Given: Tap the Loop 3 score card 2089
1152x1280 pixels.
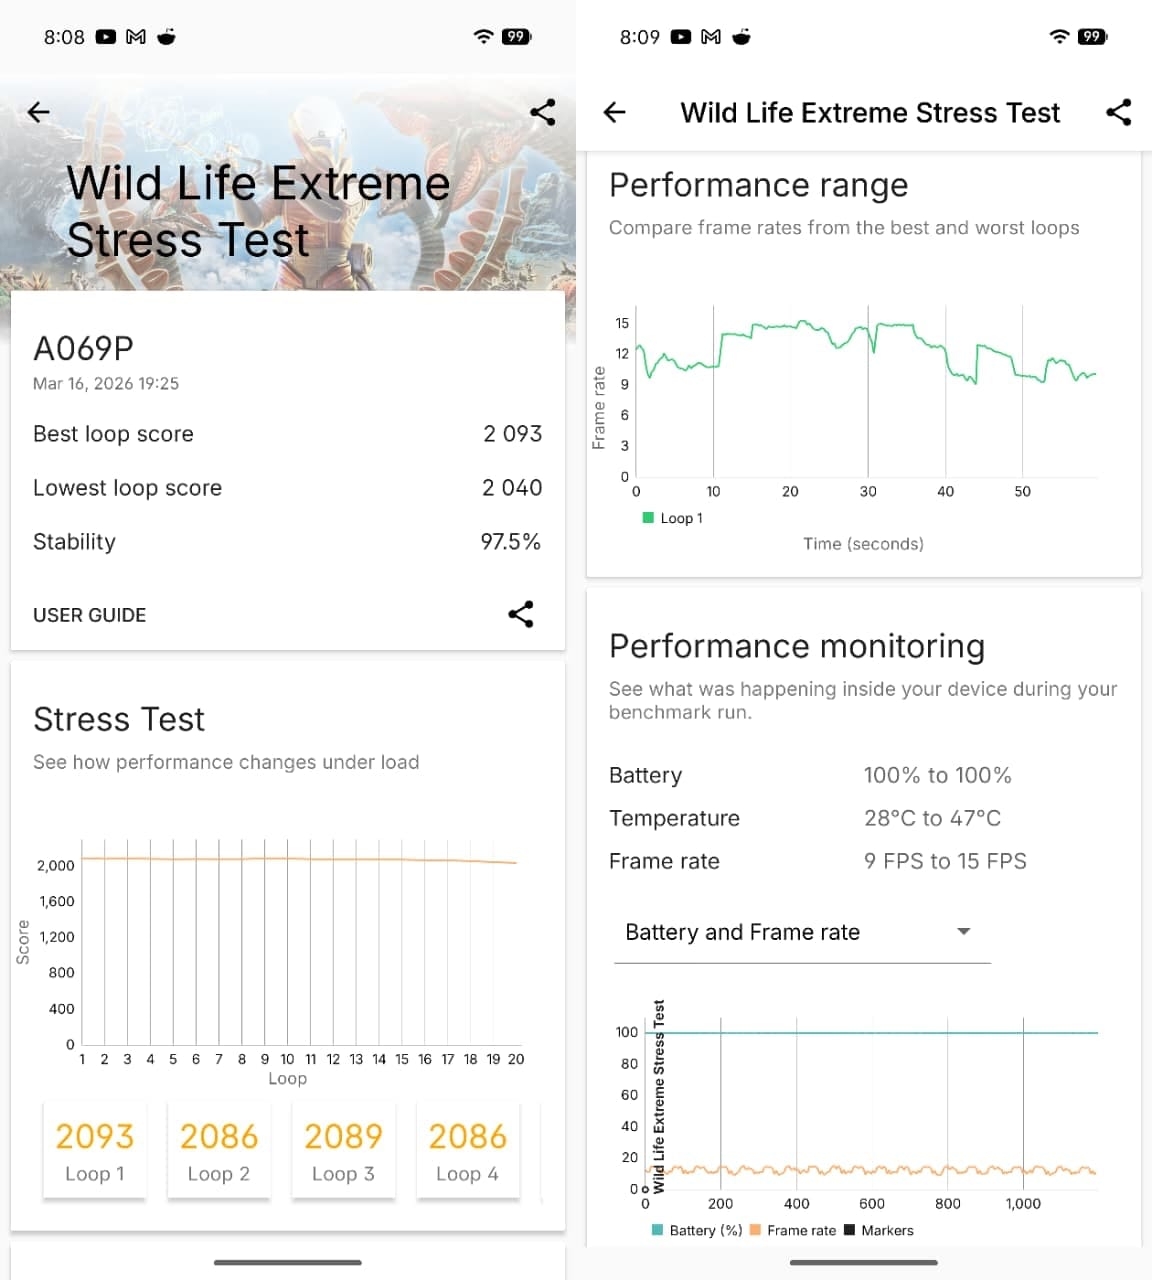Looking at the screenshot, I should tap(343, 1150).
